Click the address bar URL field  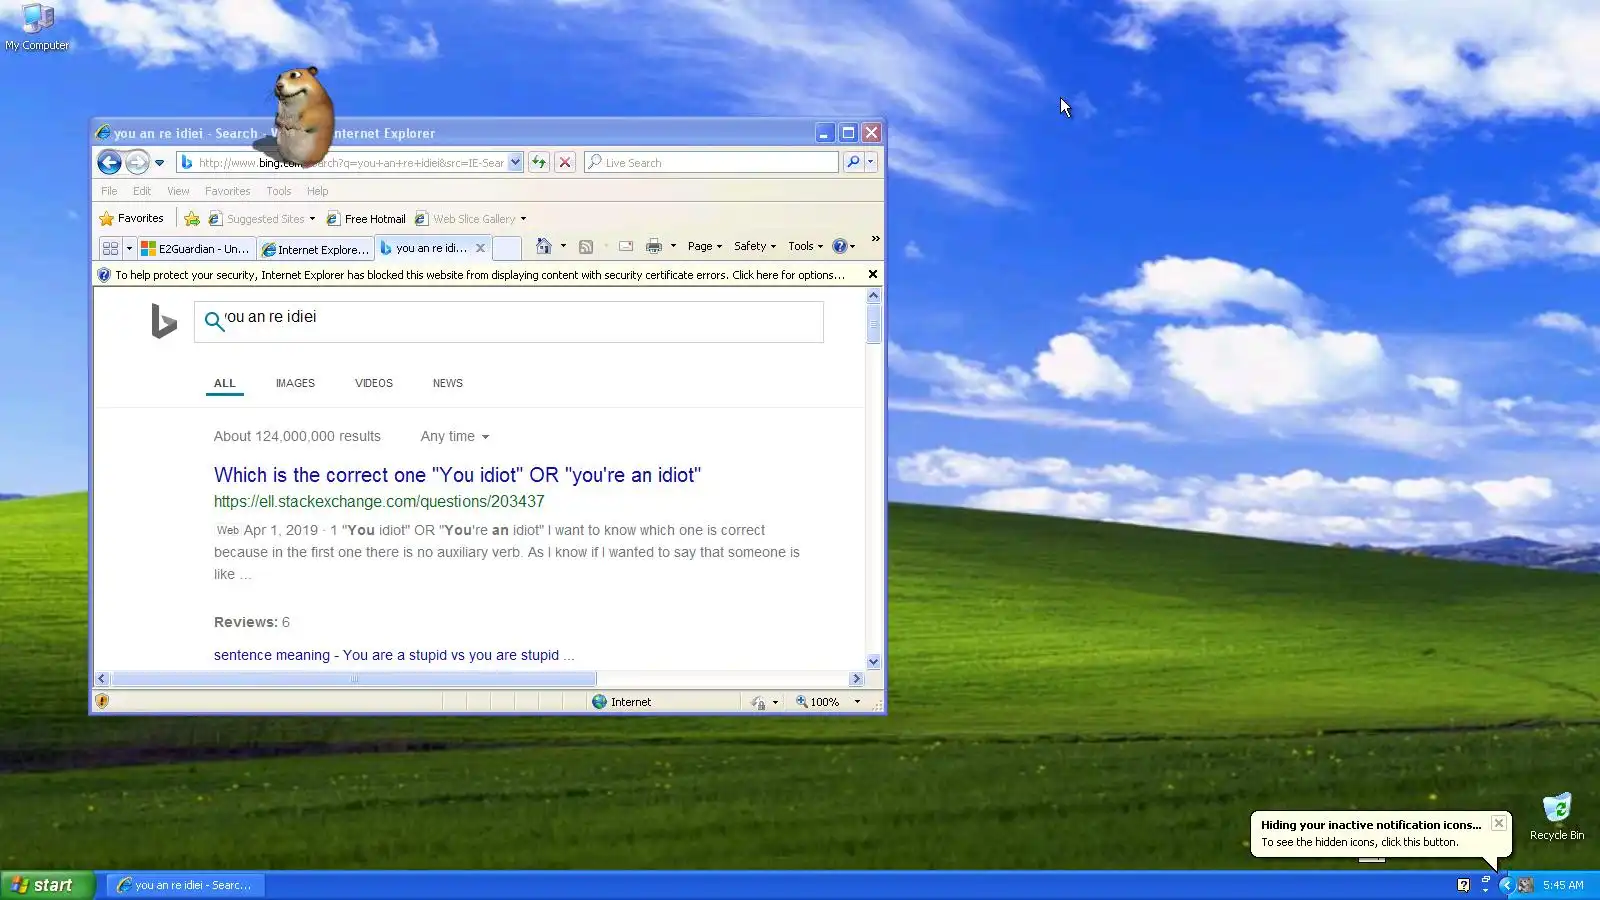click(x=342, y=162)
